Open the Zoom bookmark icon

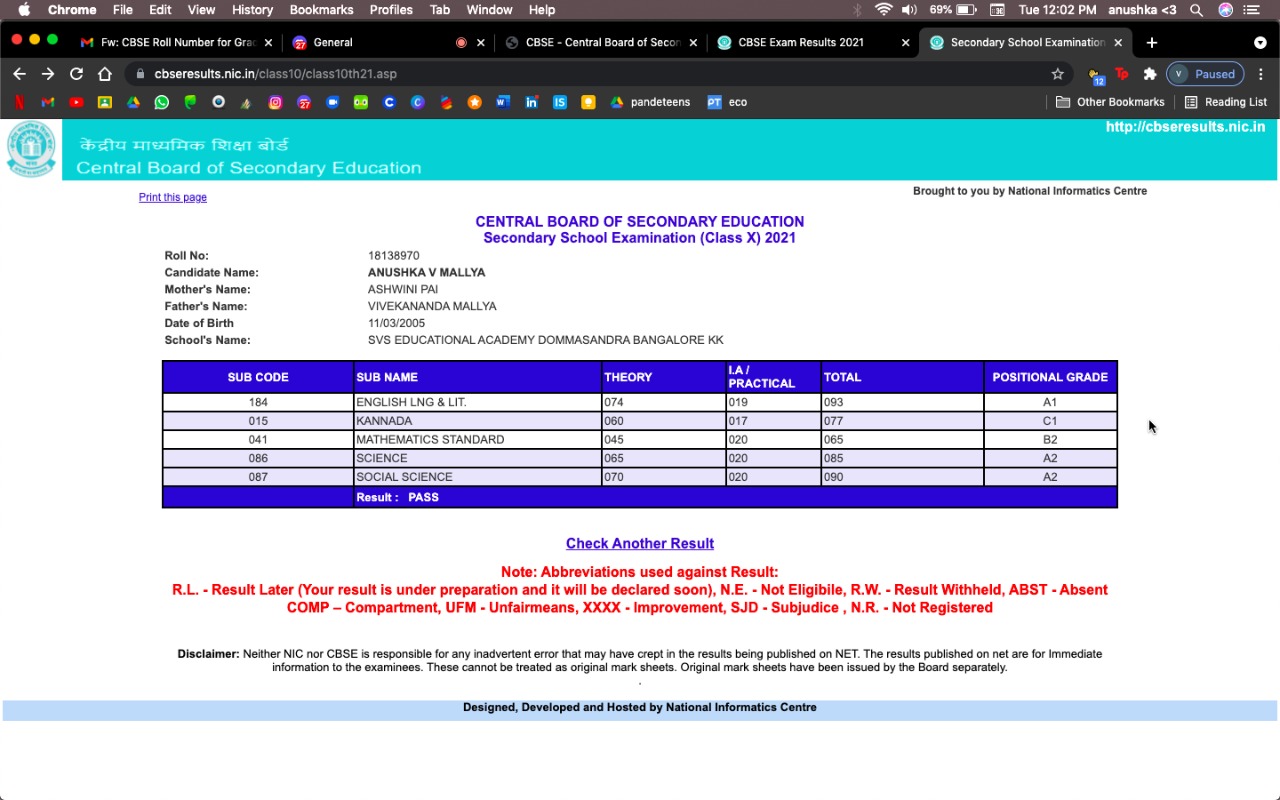point(332,102)
